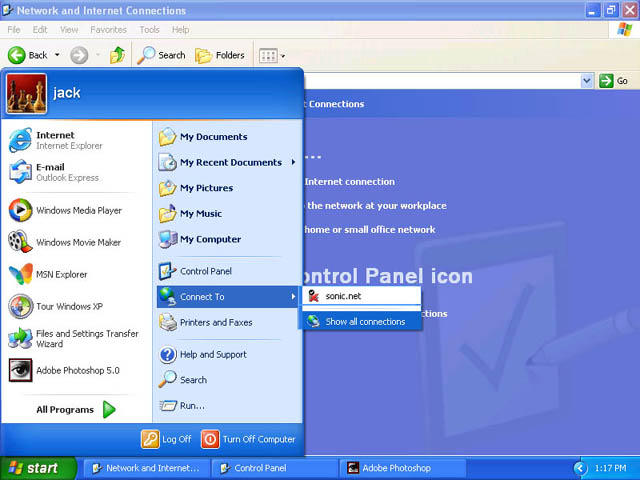Open Files and Settings Transfer Wizard
640x480 pixels.
pos(73,338)
